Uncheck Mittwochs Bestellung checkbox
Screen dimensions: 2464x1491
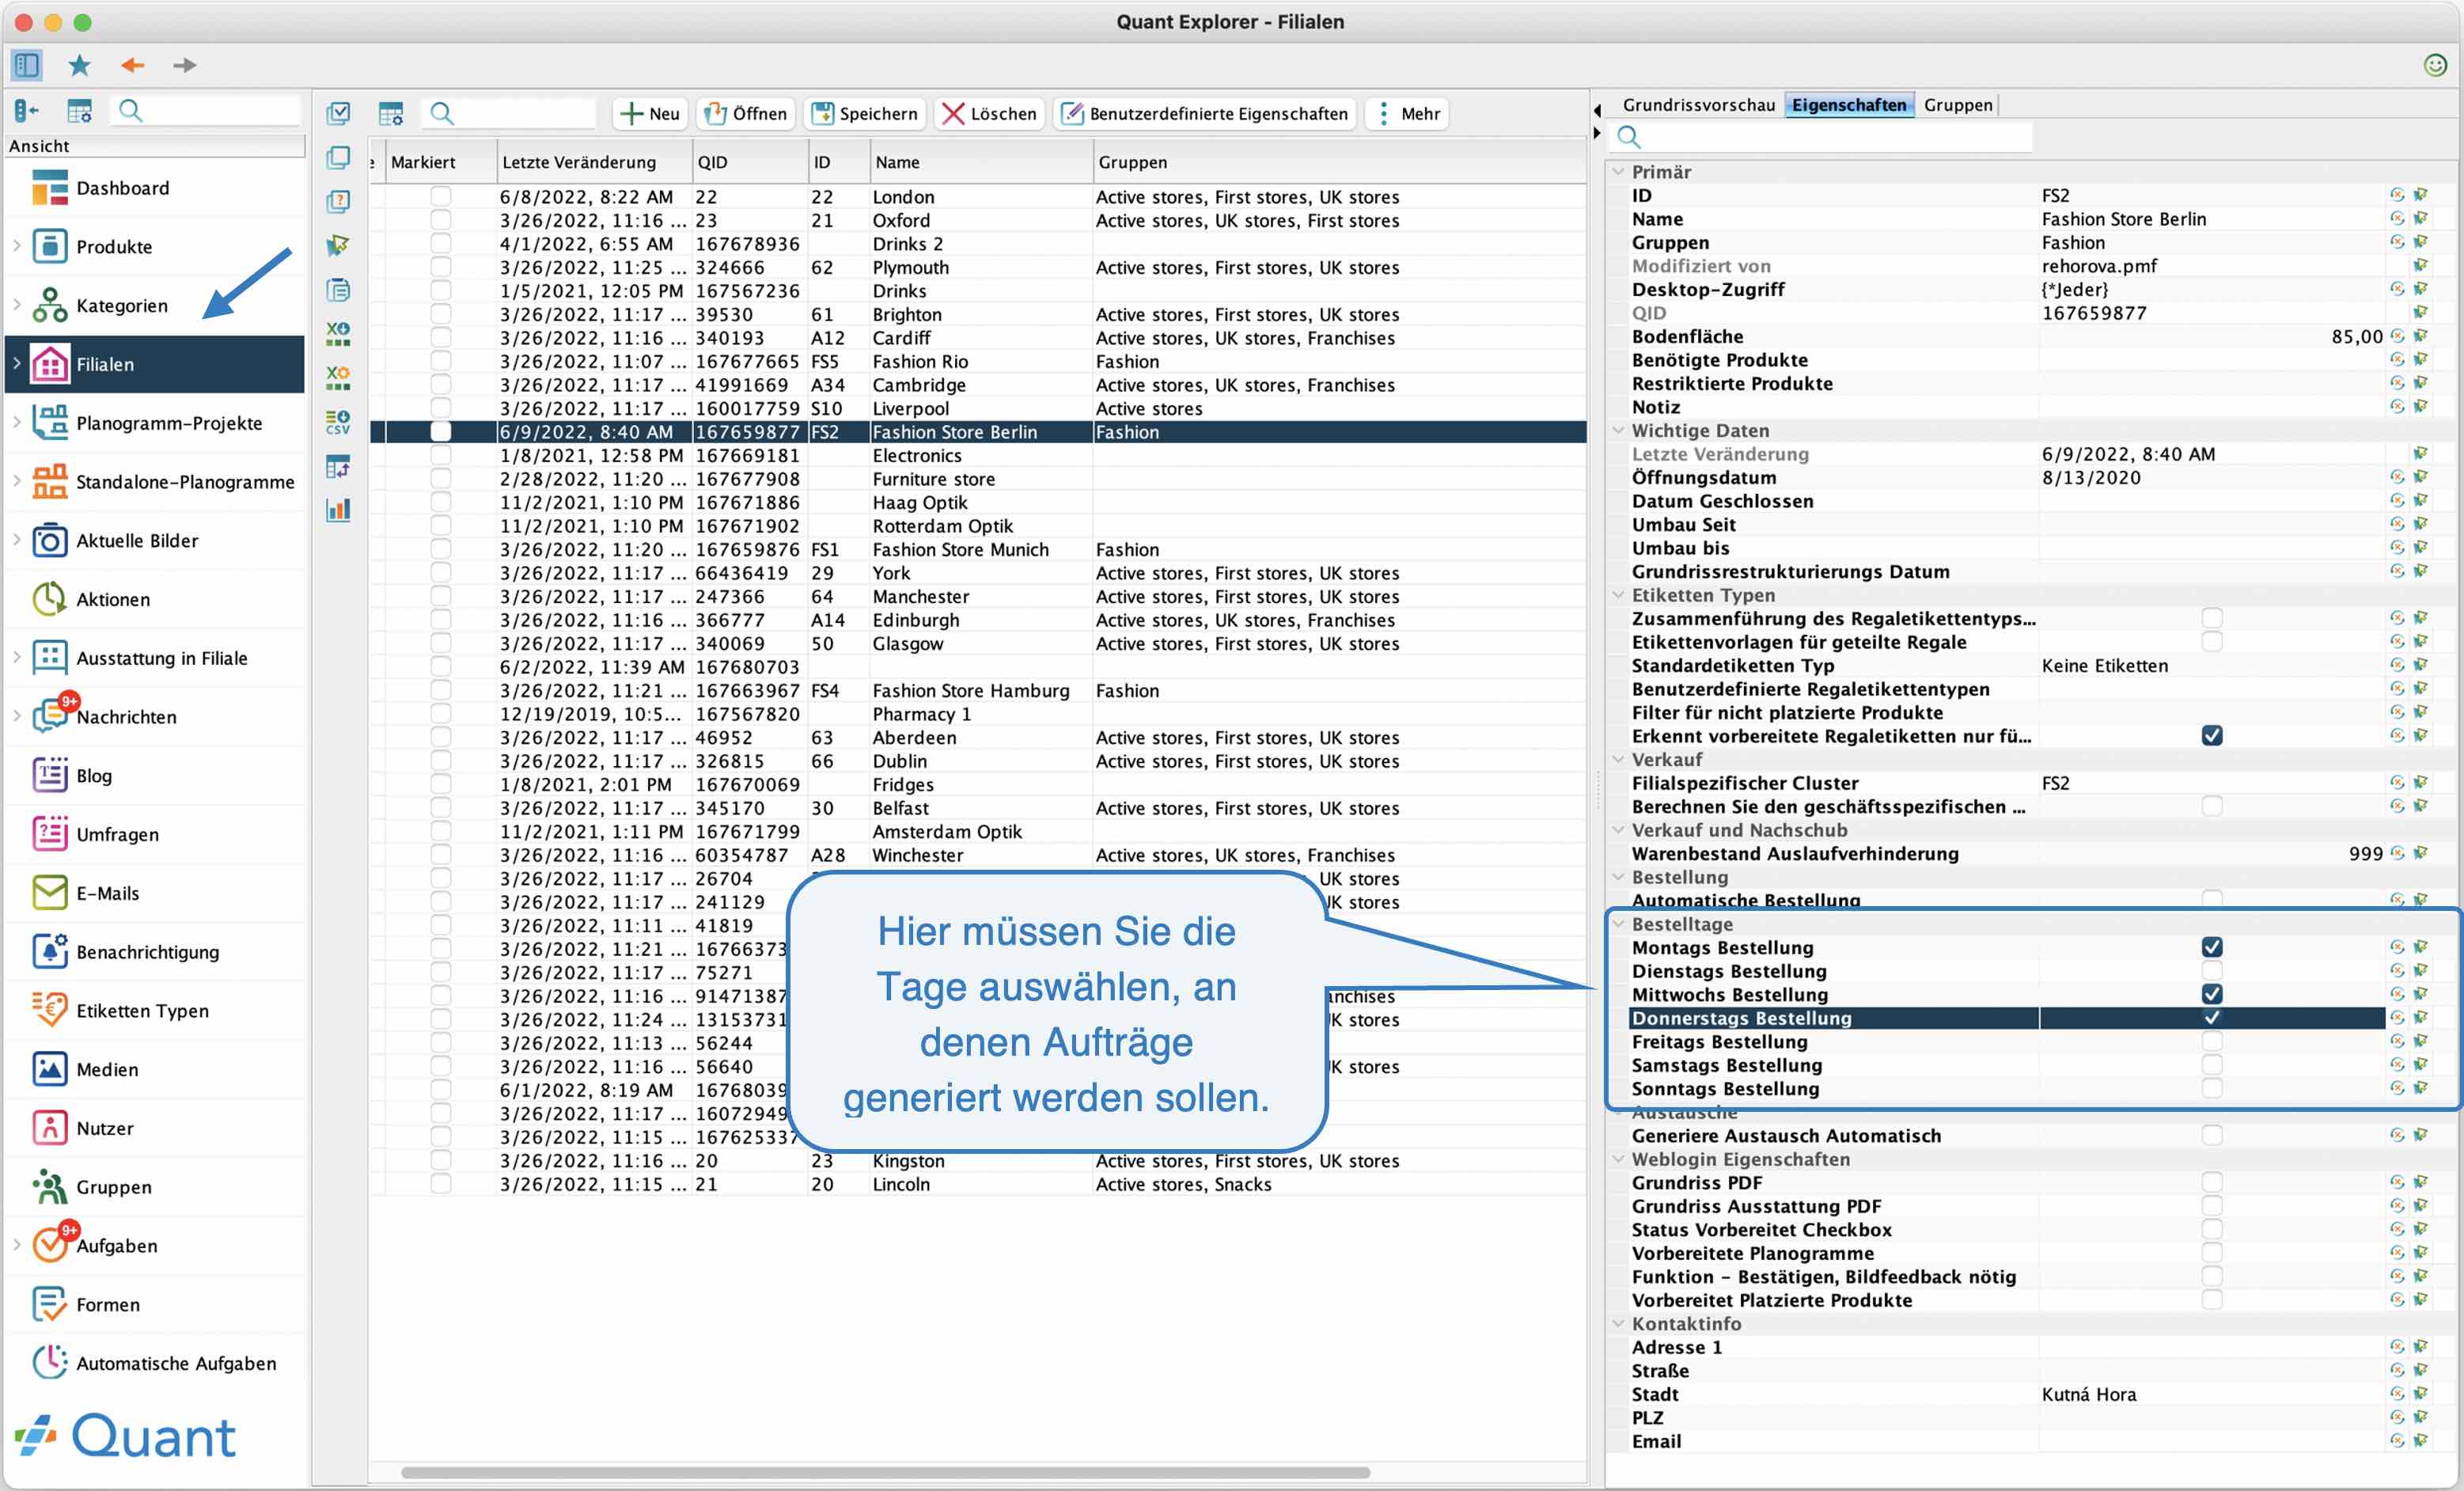[x=2211, y=994]
